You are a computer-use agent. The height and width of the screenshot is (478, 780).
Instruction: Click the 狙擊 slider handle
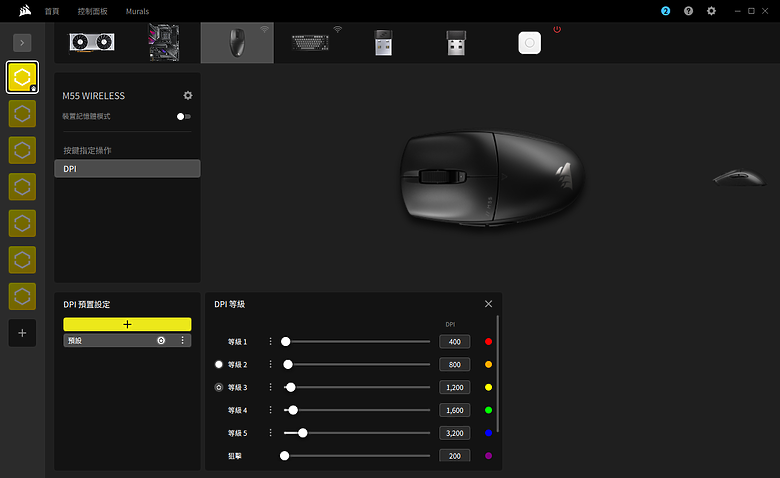tap(285, 456)
